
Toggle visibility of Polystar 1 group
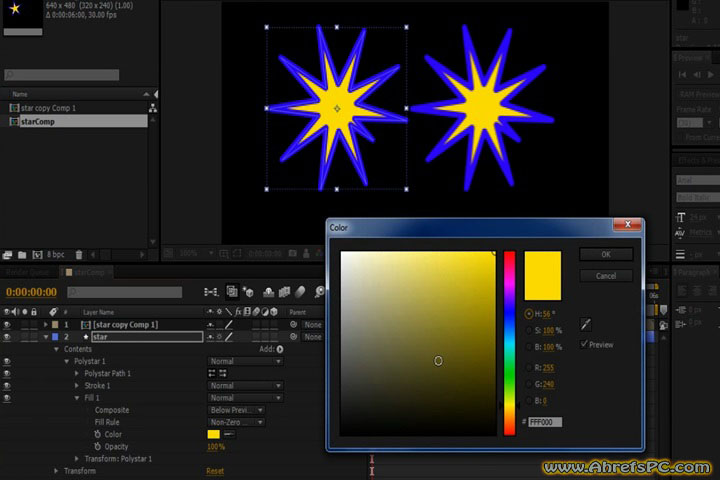[7, 361]
